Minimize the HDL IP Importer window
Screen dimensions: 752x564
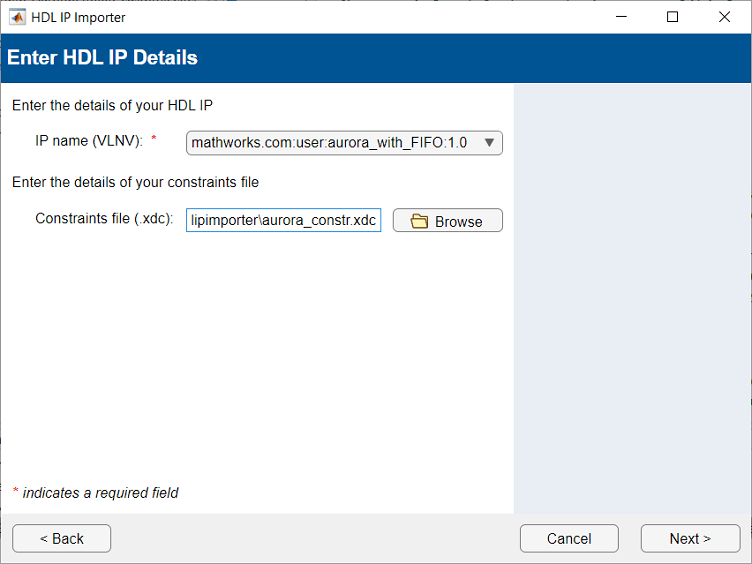tap(620, 17)
